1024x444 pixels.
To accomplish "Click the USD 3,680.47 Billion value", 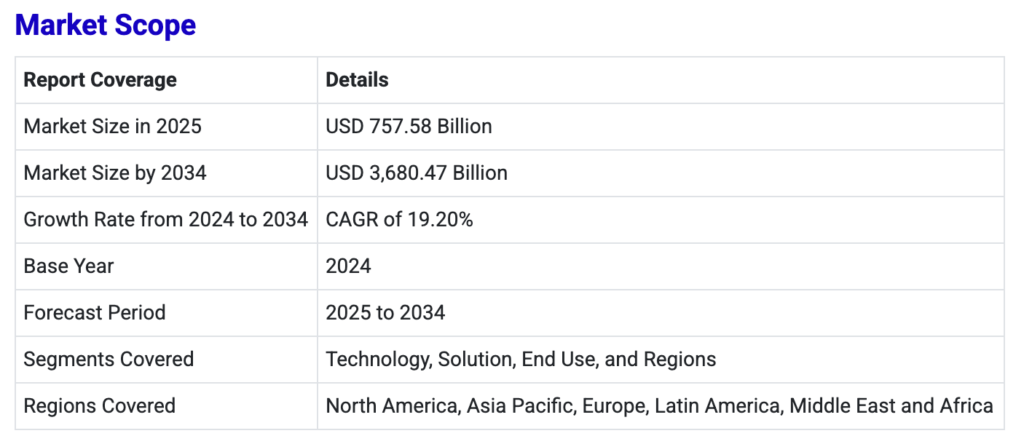I will [417, 173].
